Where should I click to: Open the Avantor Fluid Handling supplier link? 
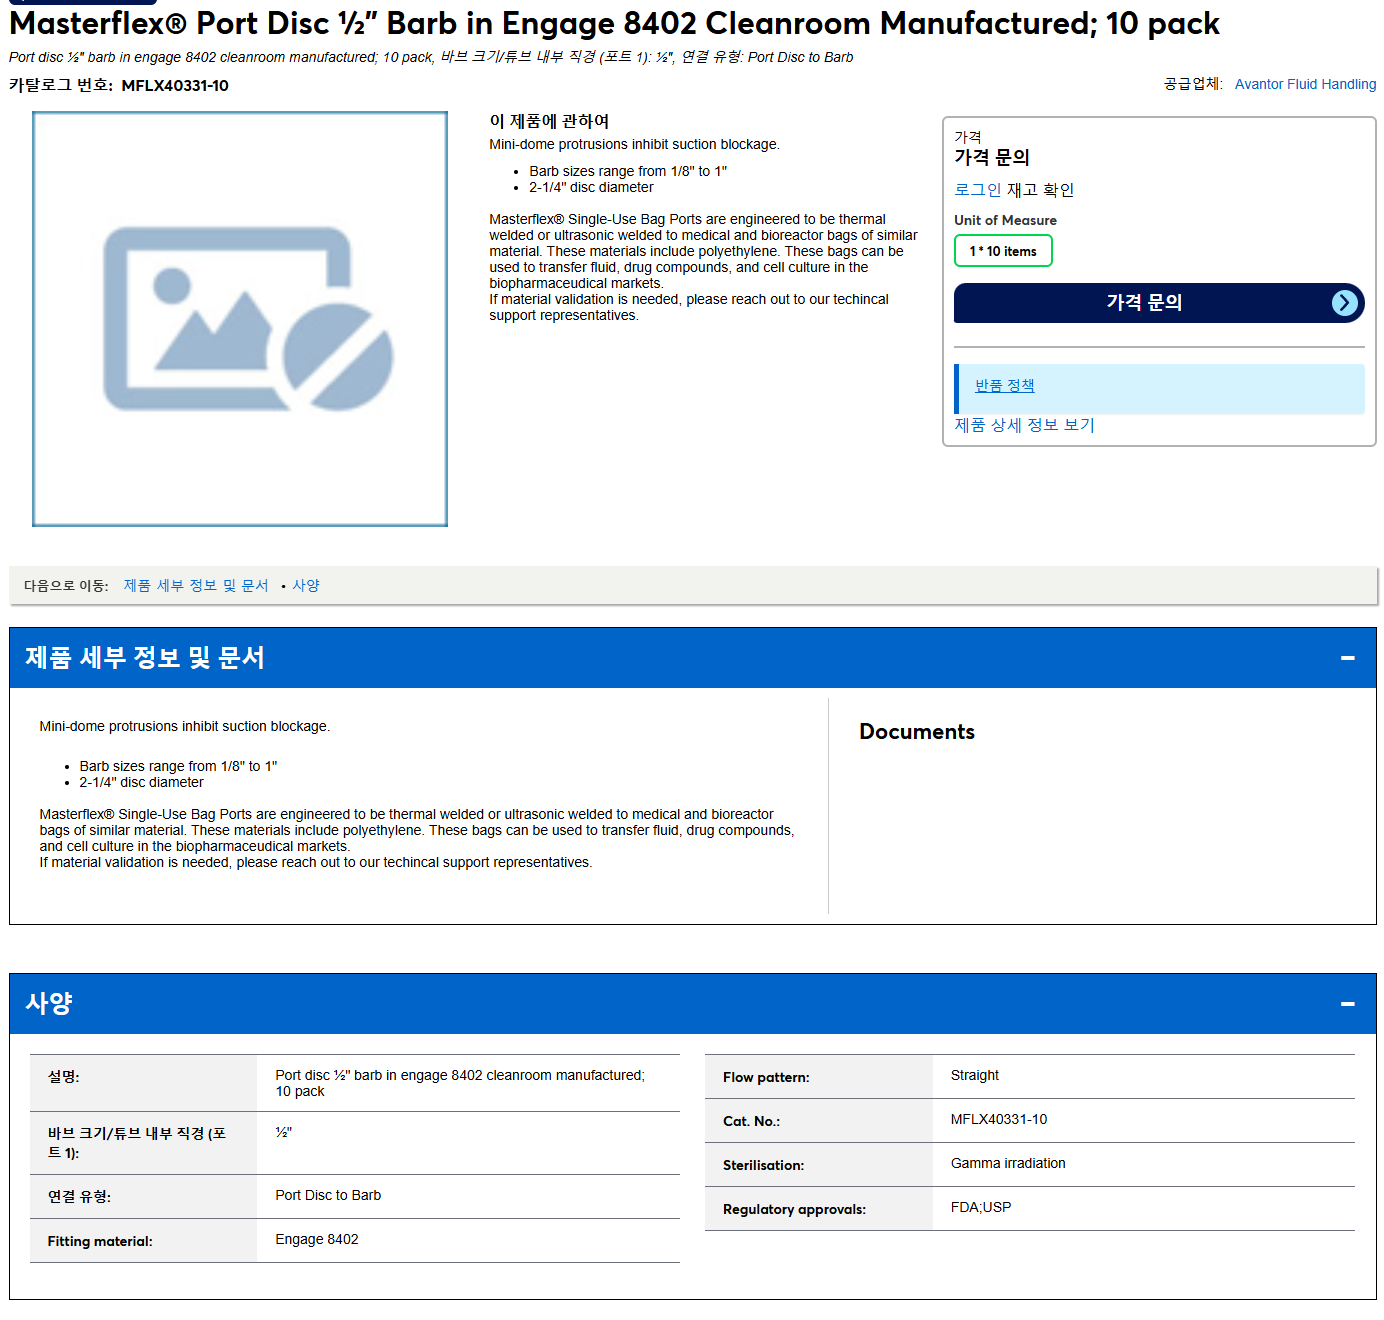tap(1305, 84)
